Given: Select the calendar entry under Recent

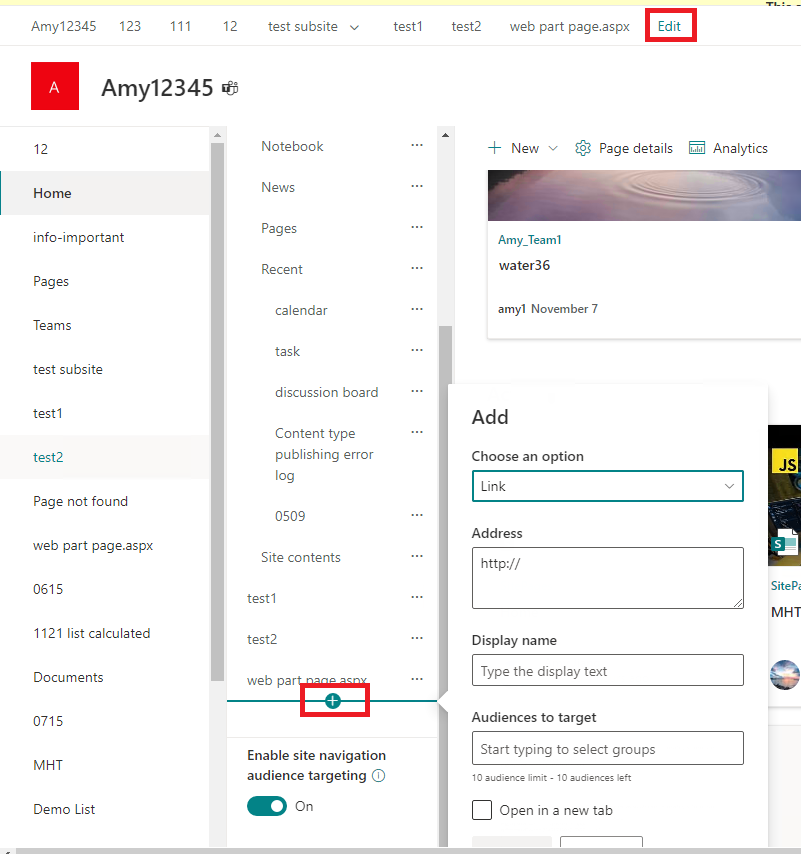Looking at the screenshot, I should [301, 310].
